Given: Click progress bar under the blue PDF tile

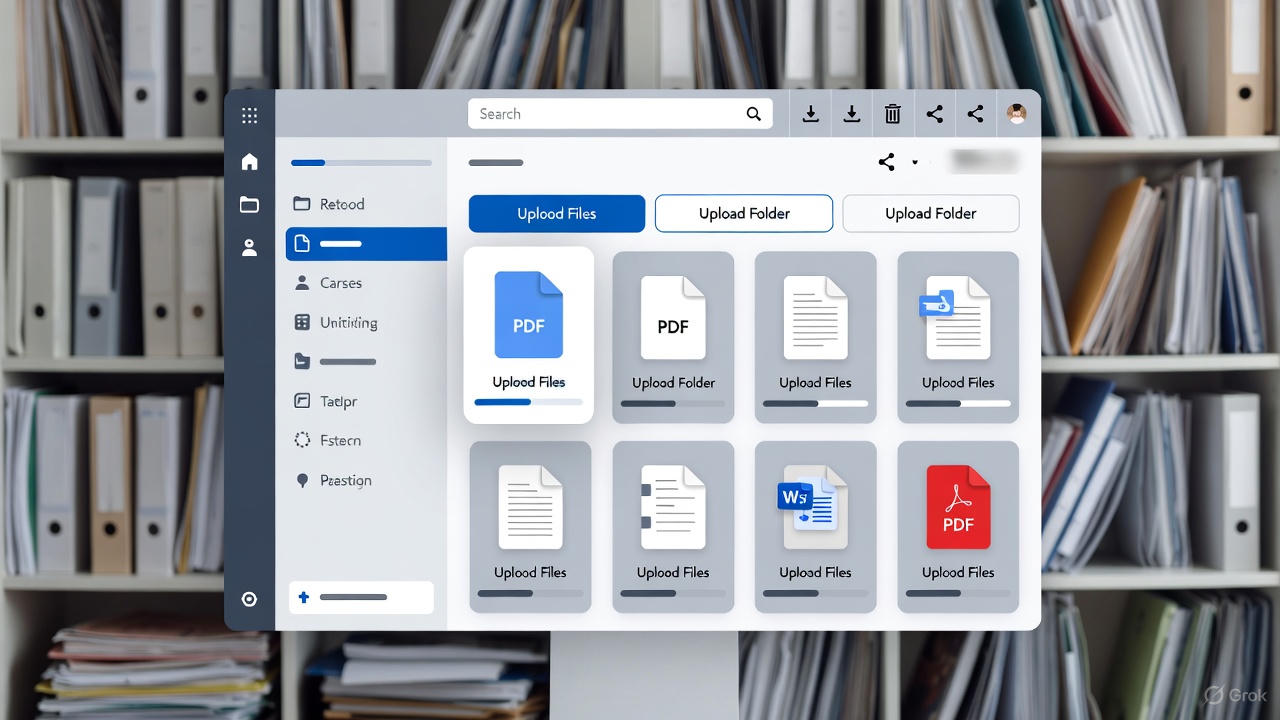Looking at the screenshot, I should tap(528, 402).
